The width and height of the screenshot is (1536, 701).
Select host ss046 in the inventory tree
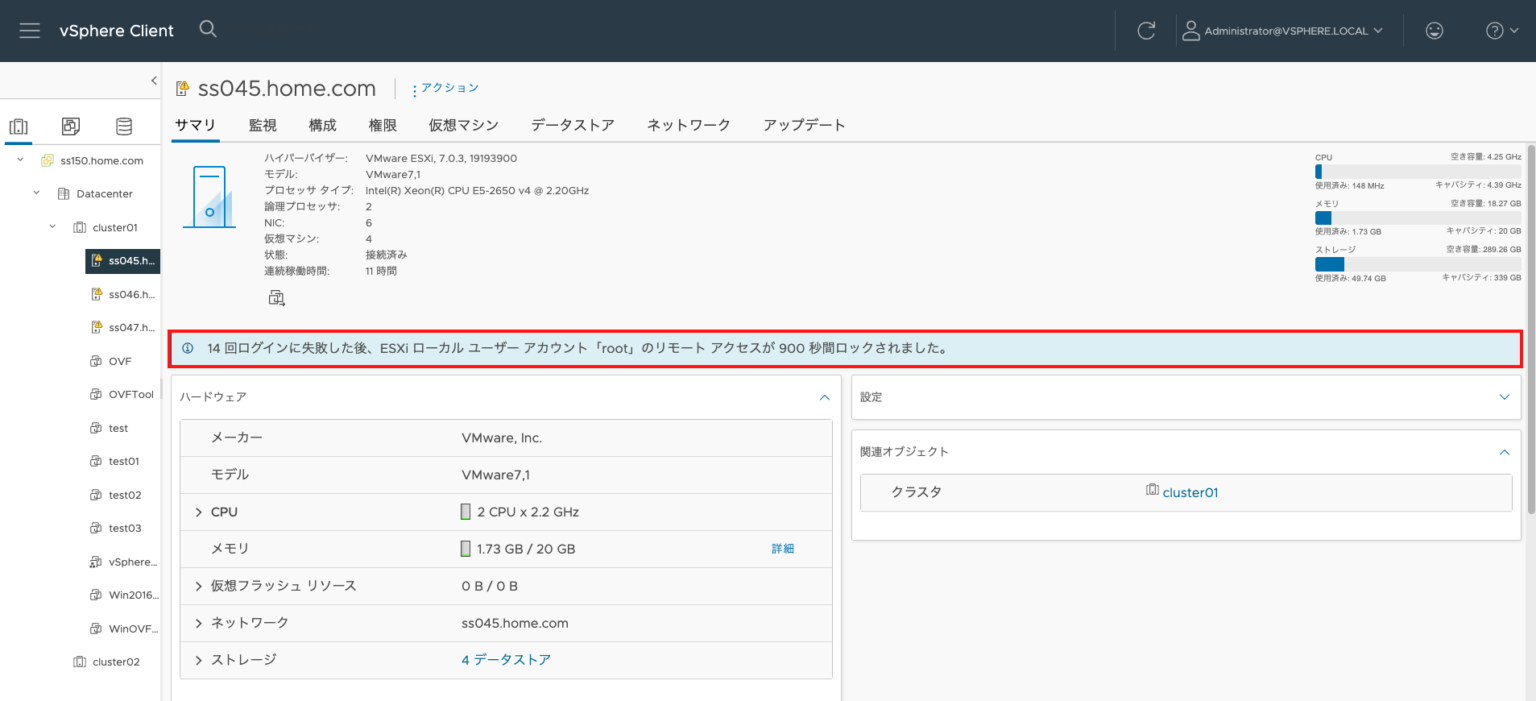(129, 294)
